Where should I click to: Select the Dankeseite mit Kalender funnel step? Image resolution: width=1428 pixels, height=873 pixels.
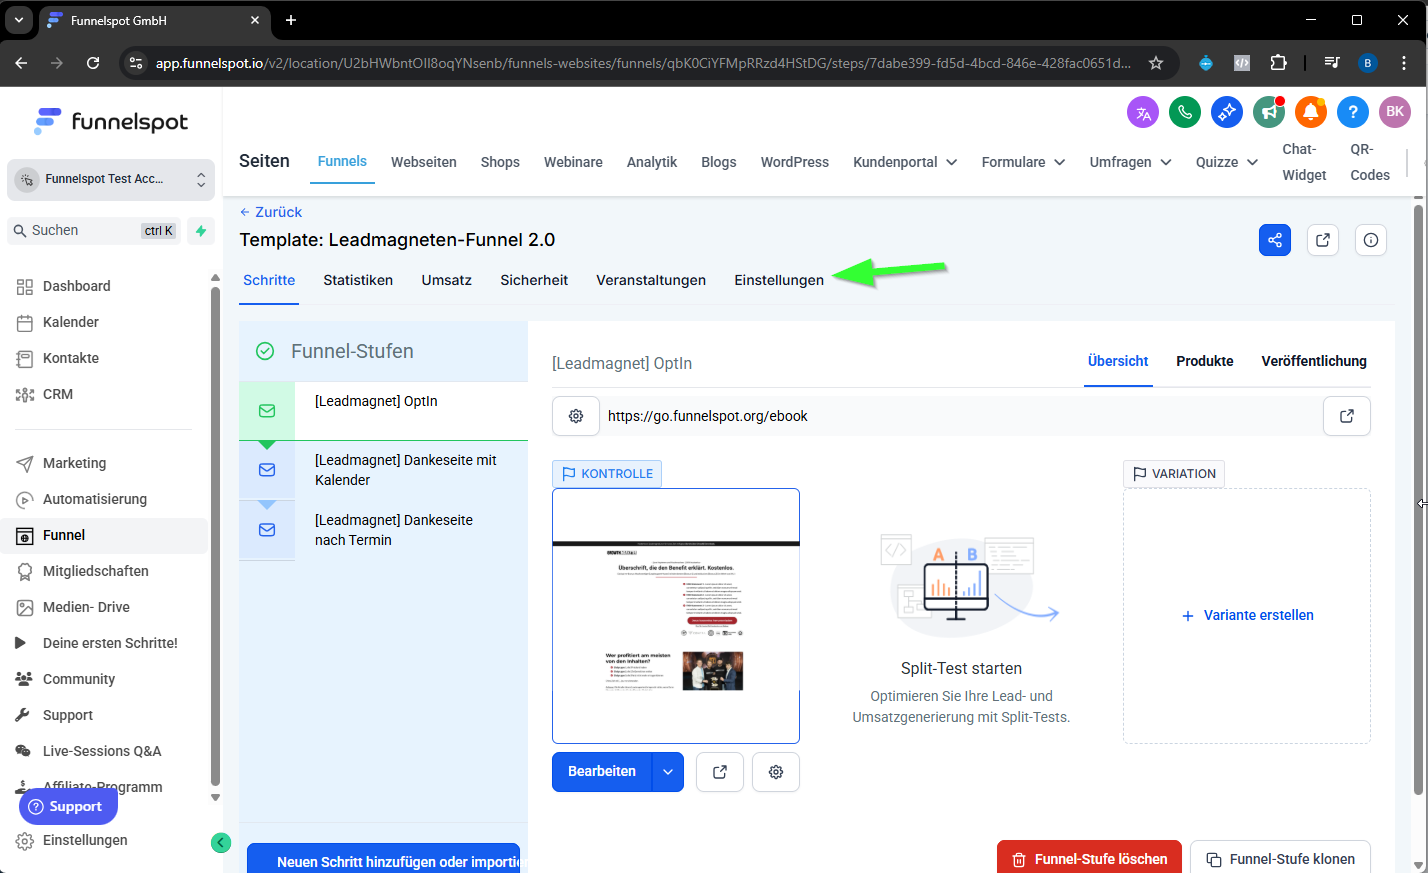click(x=383, y=470)
